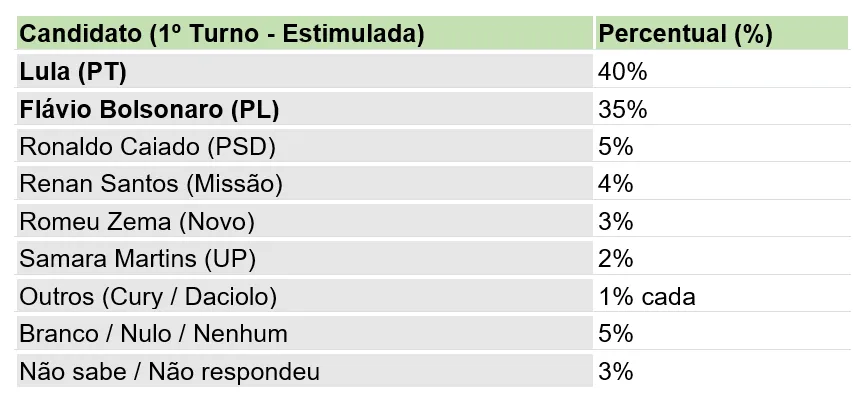Select the Lula (PT) cell
The image size is (865, 400).
coord(305,71)
